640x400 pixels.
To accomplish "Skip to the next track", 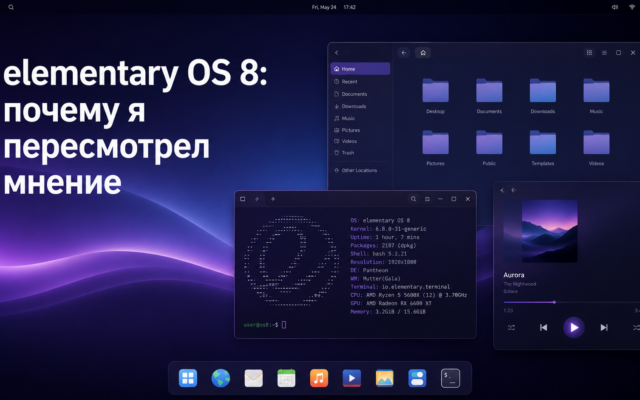I will [x=604, y=327].
